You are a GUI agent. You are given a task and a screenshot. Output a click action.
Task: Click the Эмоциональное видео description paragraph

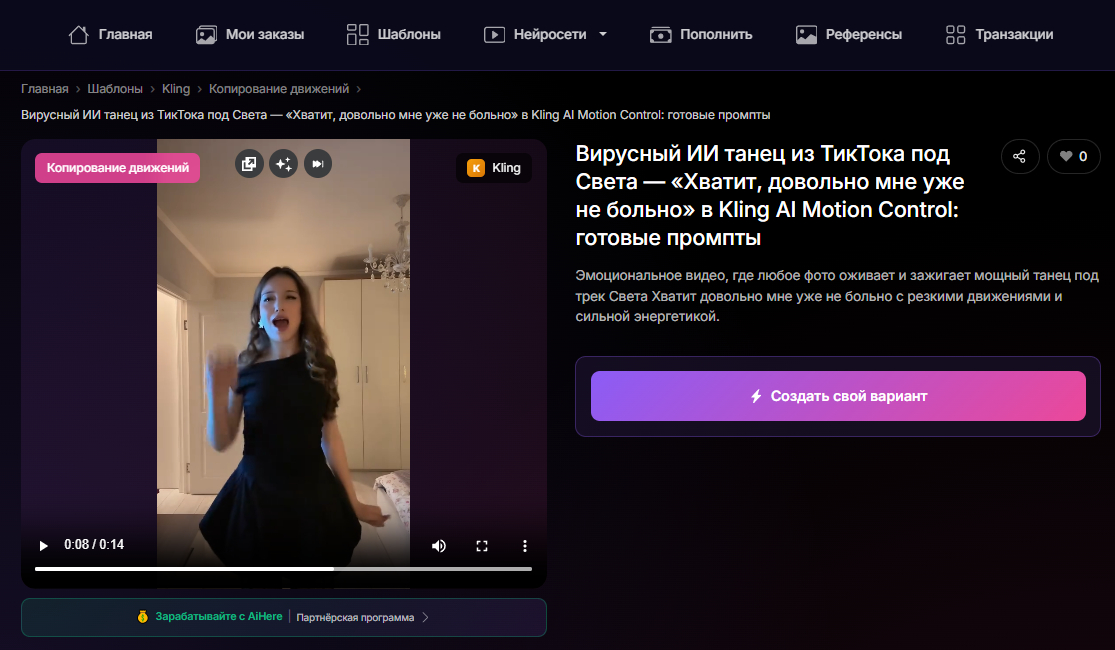point(837,296)
